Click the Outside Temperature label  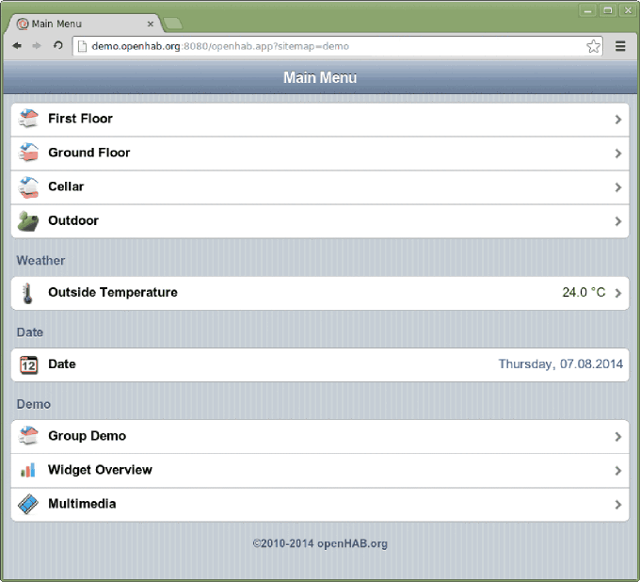tap(113, 292)
